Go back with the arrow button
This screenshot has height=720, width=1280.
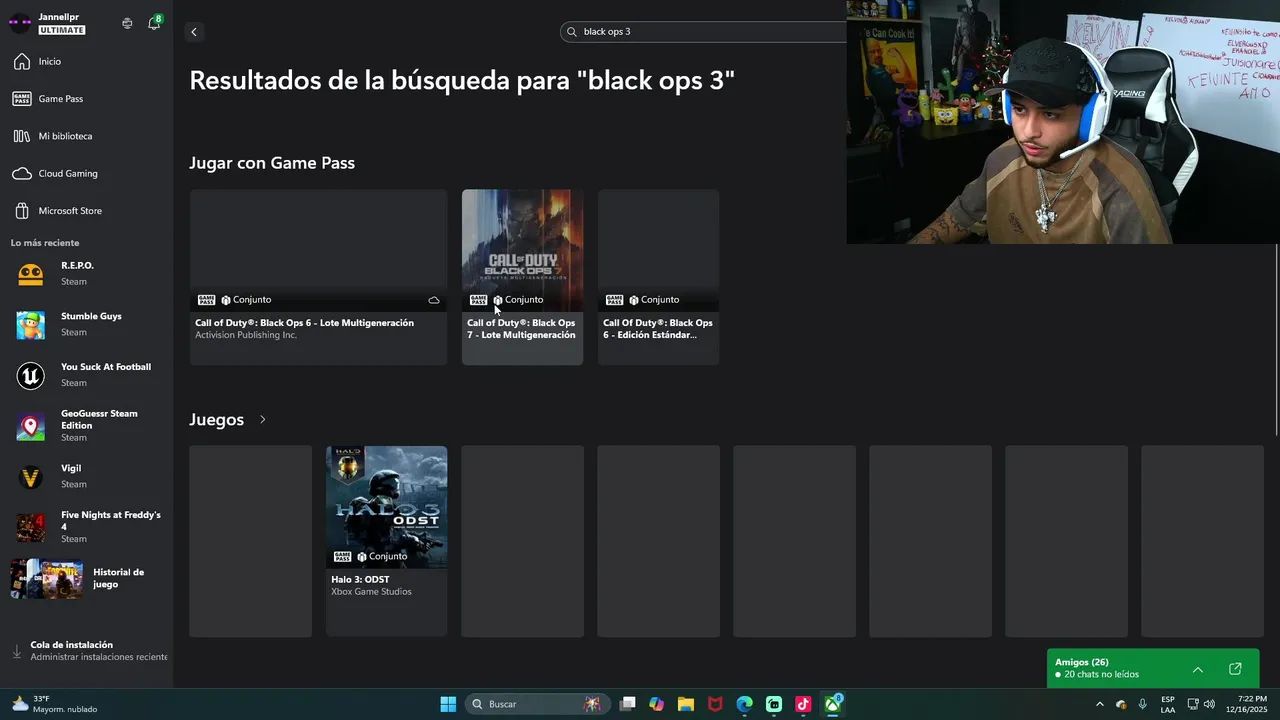194,32
